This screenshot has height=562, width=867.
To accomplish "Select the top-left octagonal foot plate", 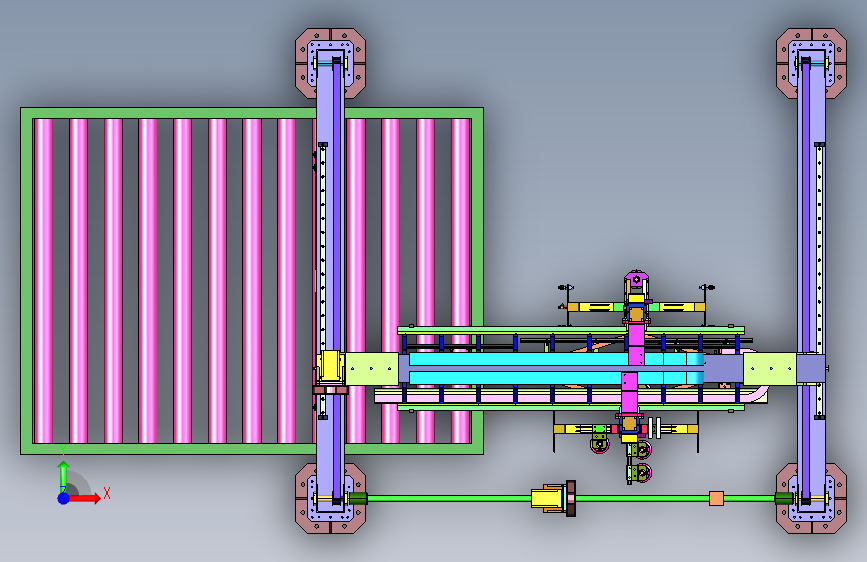I will click(x=331, y=63).
